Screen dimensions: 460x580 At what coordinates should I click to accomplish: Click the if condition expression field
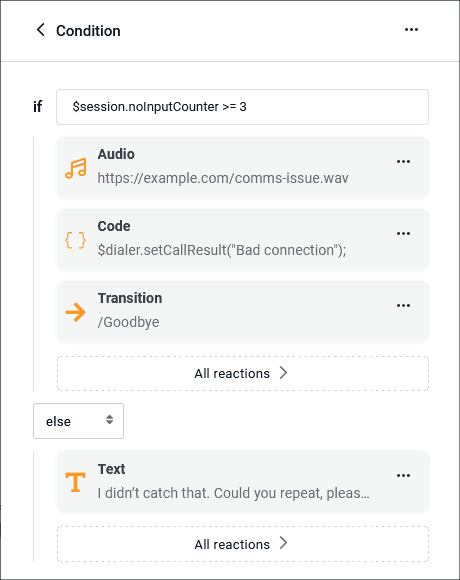pos(243,107)
